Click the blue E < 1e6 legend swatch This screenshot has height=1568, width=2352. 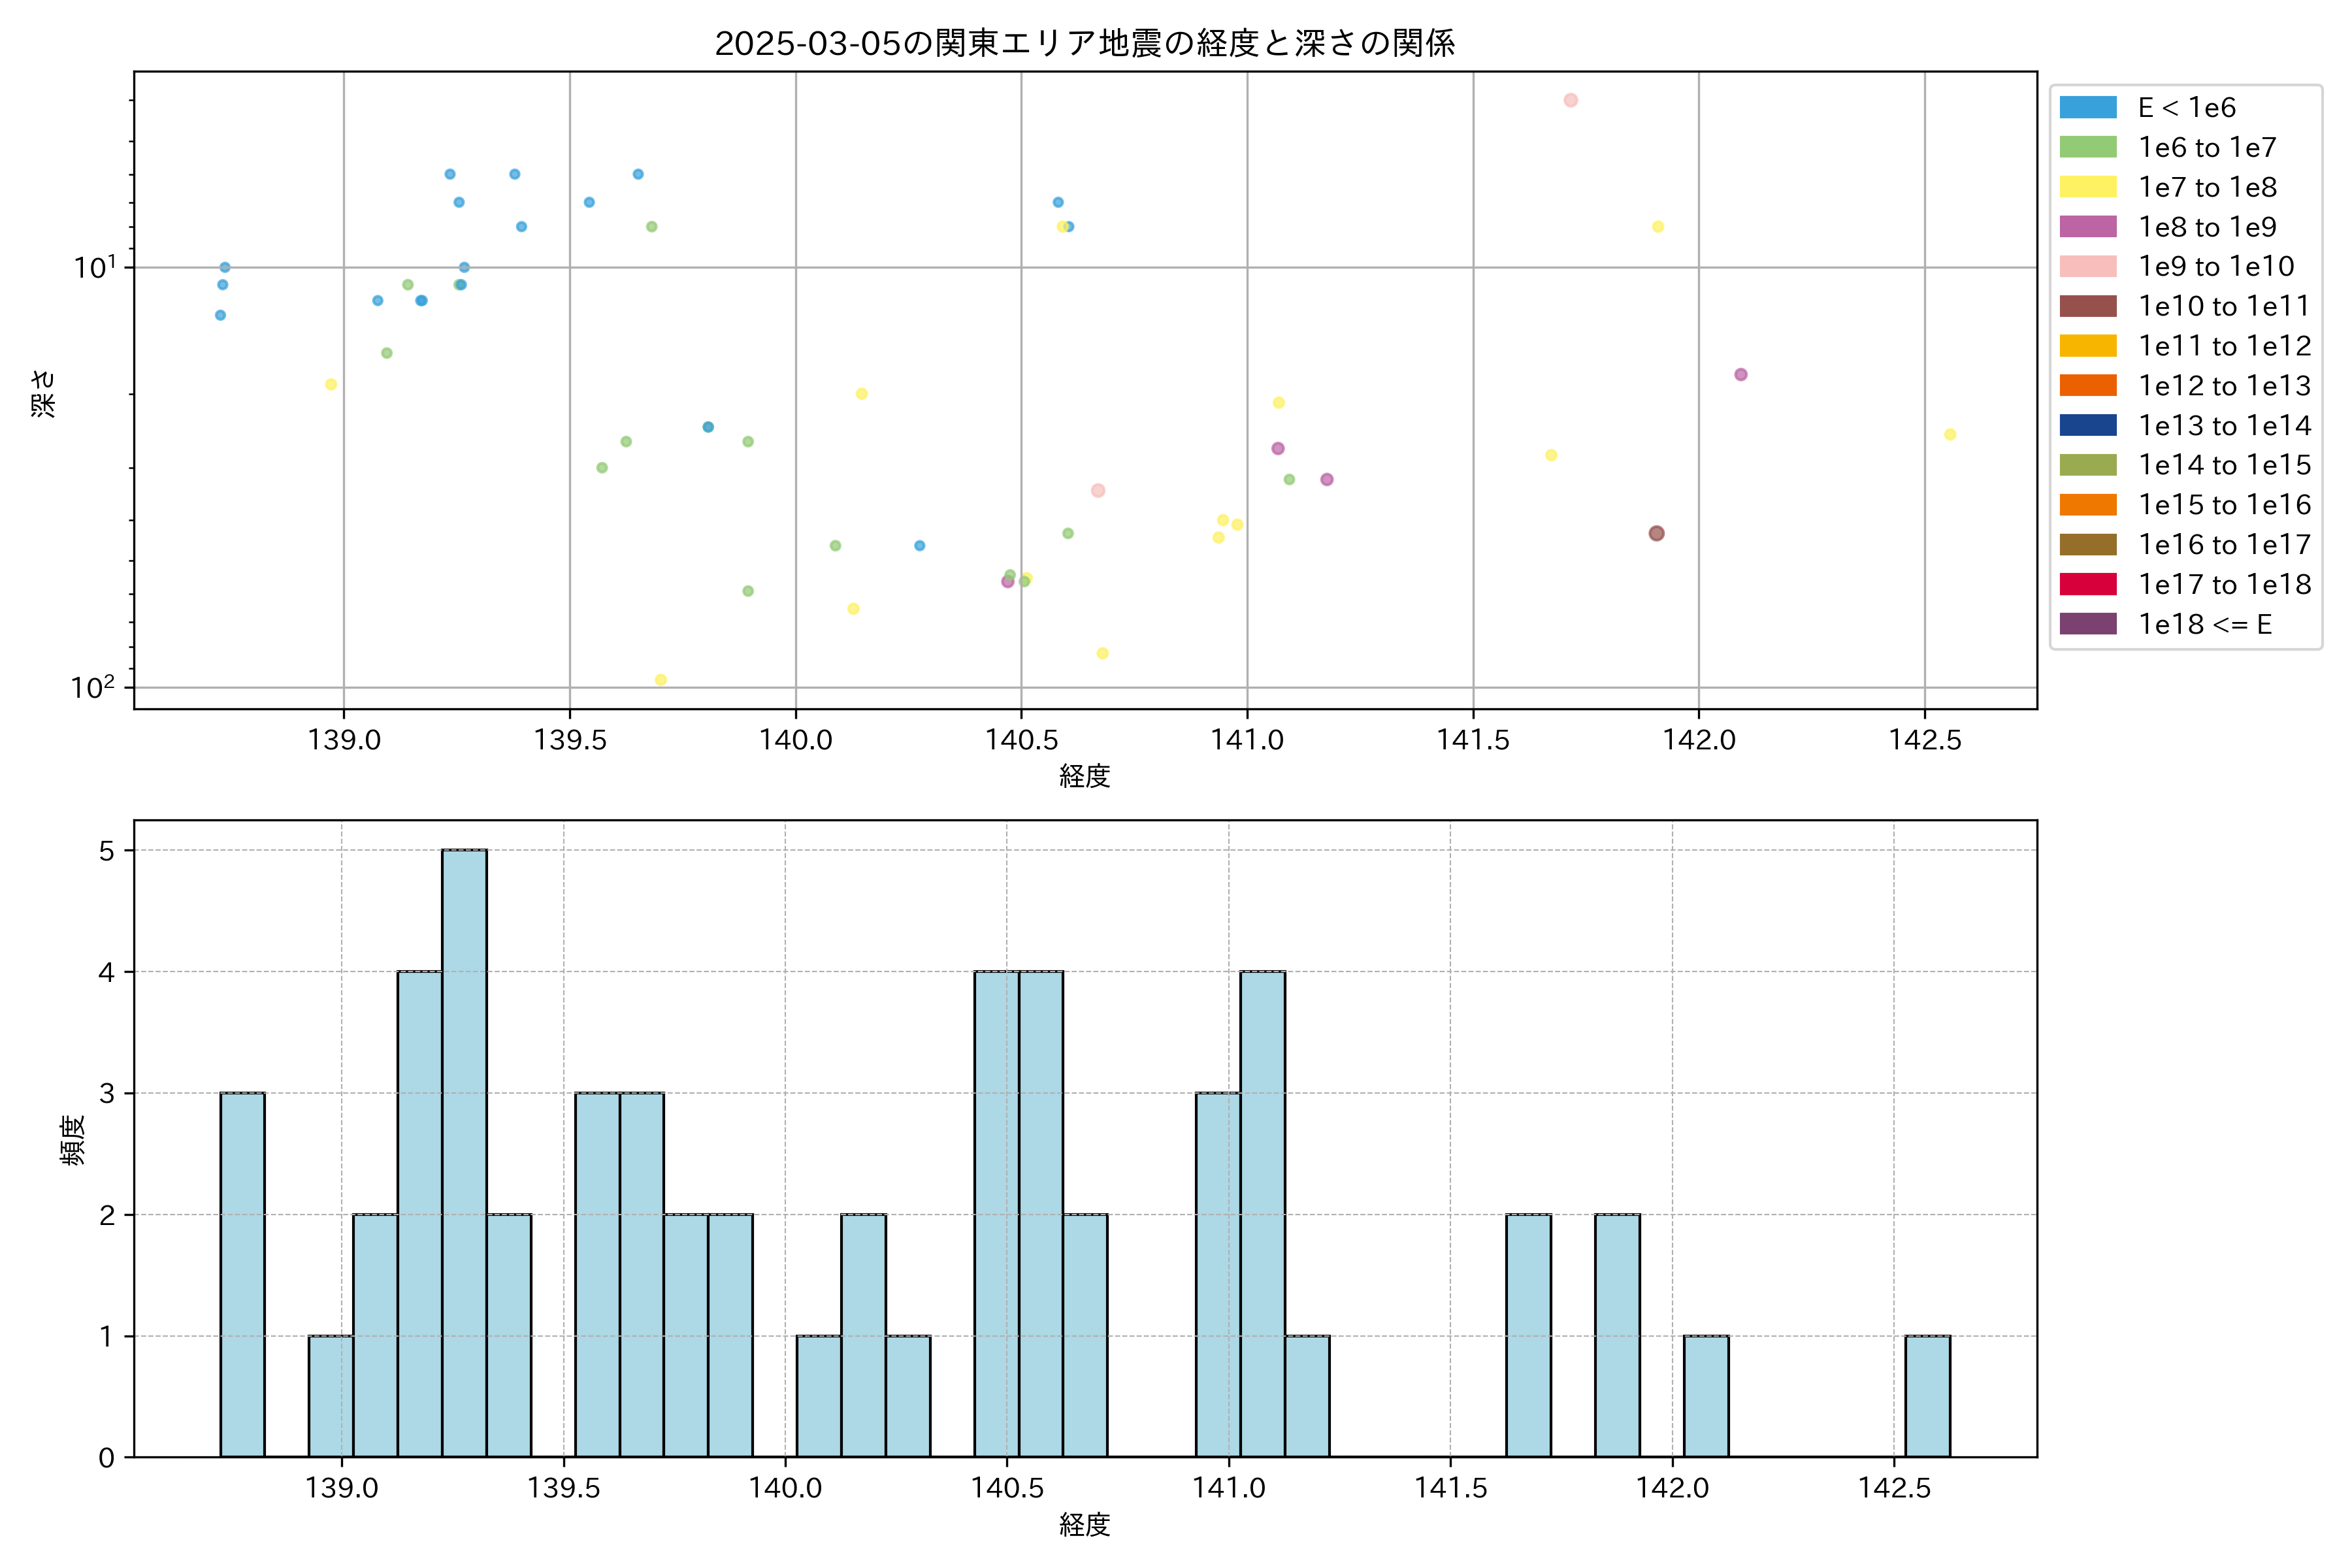(2087, 107)
